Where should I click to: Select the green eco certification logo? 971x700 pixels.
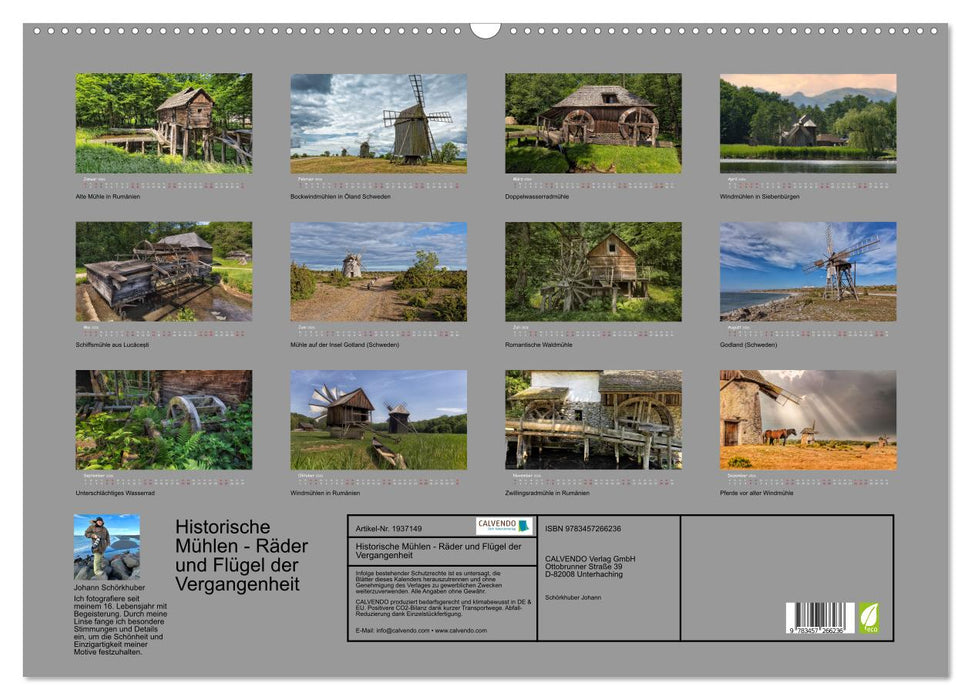[871, 618]
